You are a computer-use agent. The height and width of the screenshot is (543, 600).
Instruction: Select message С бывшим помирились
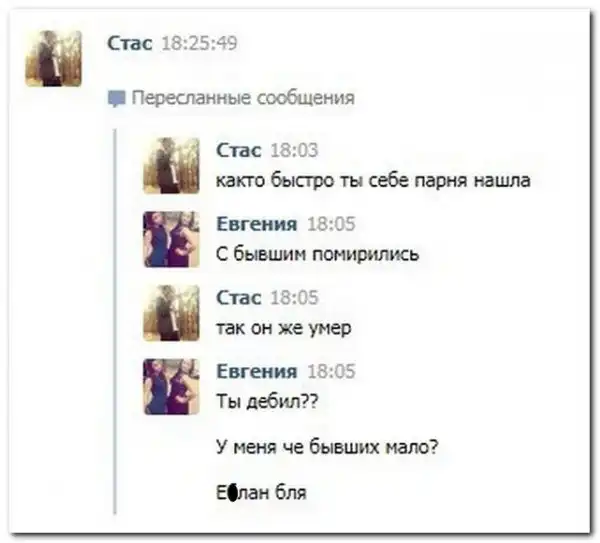pyautogui.click(x=318, y=254)
